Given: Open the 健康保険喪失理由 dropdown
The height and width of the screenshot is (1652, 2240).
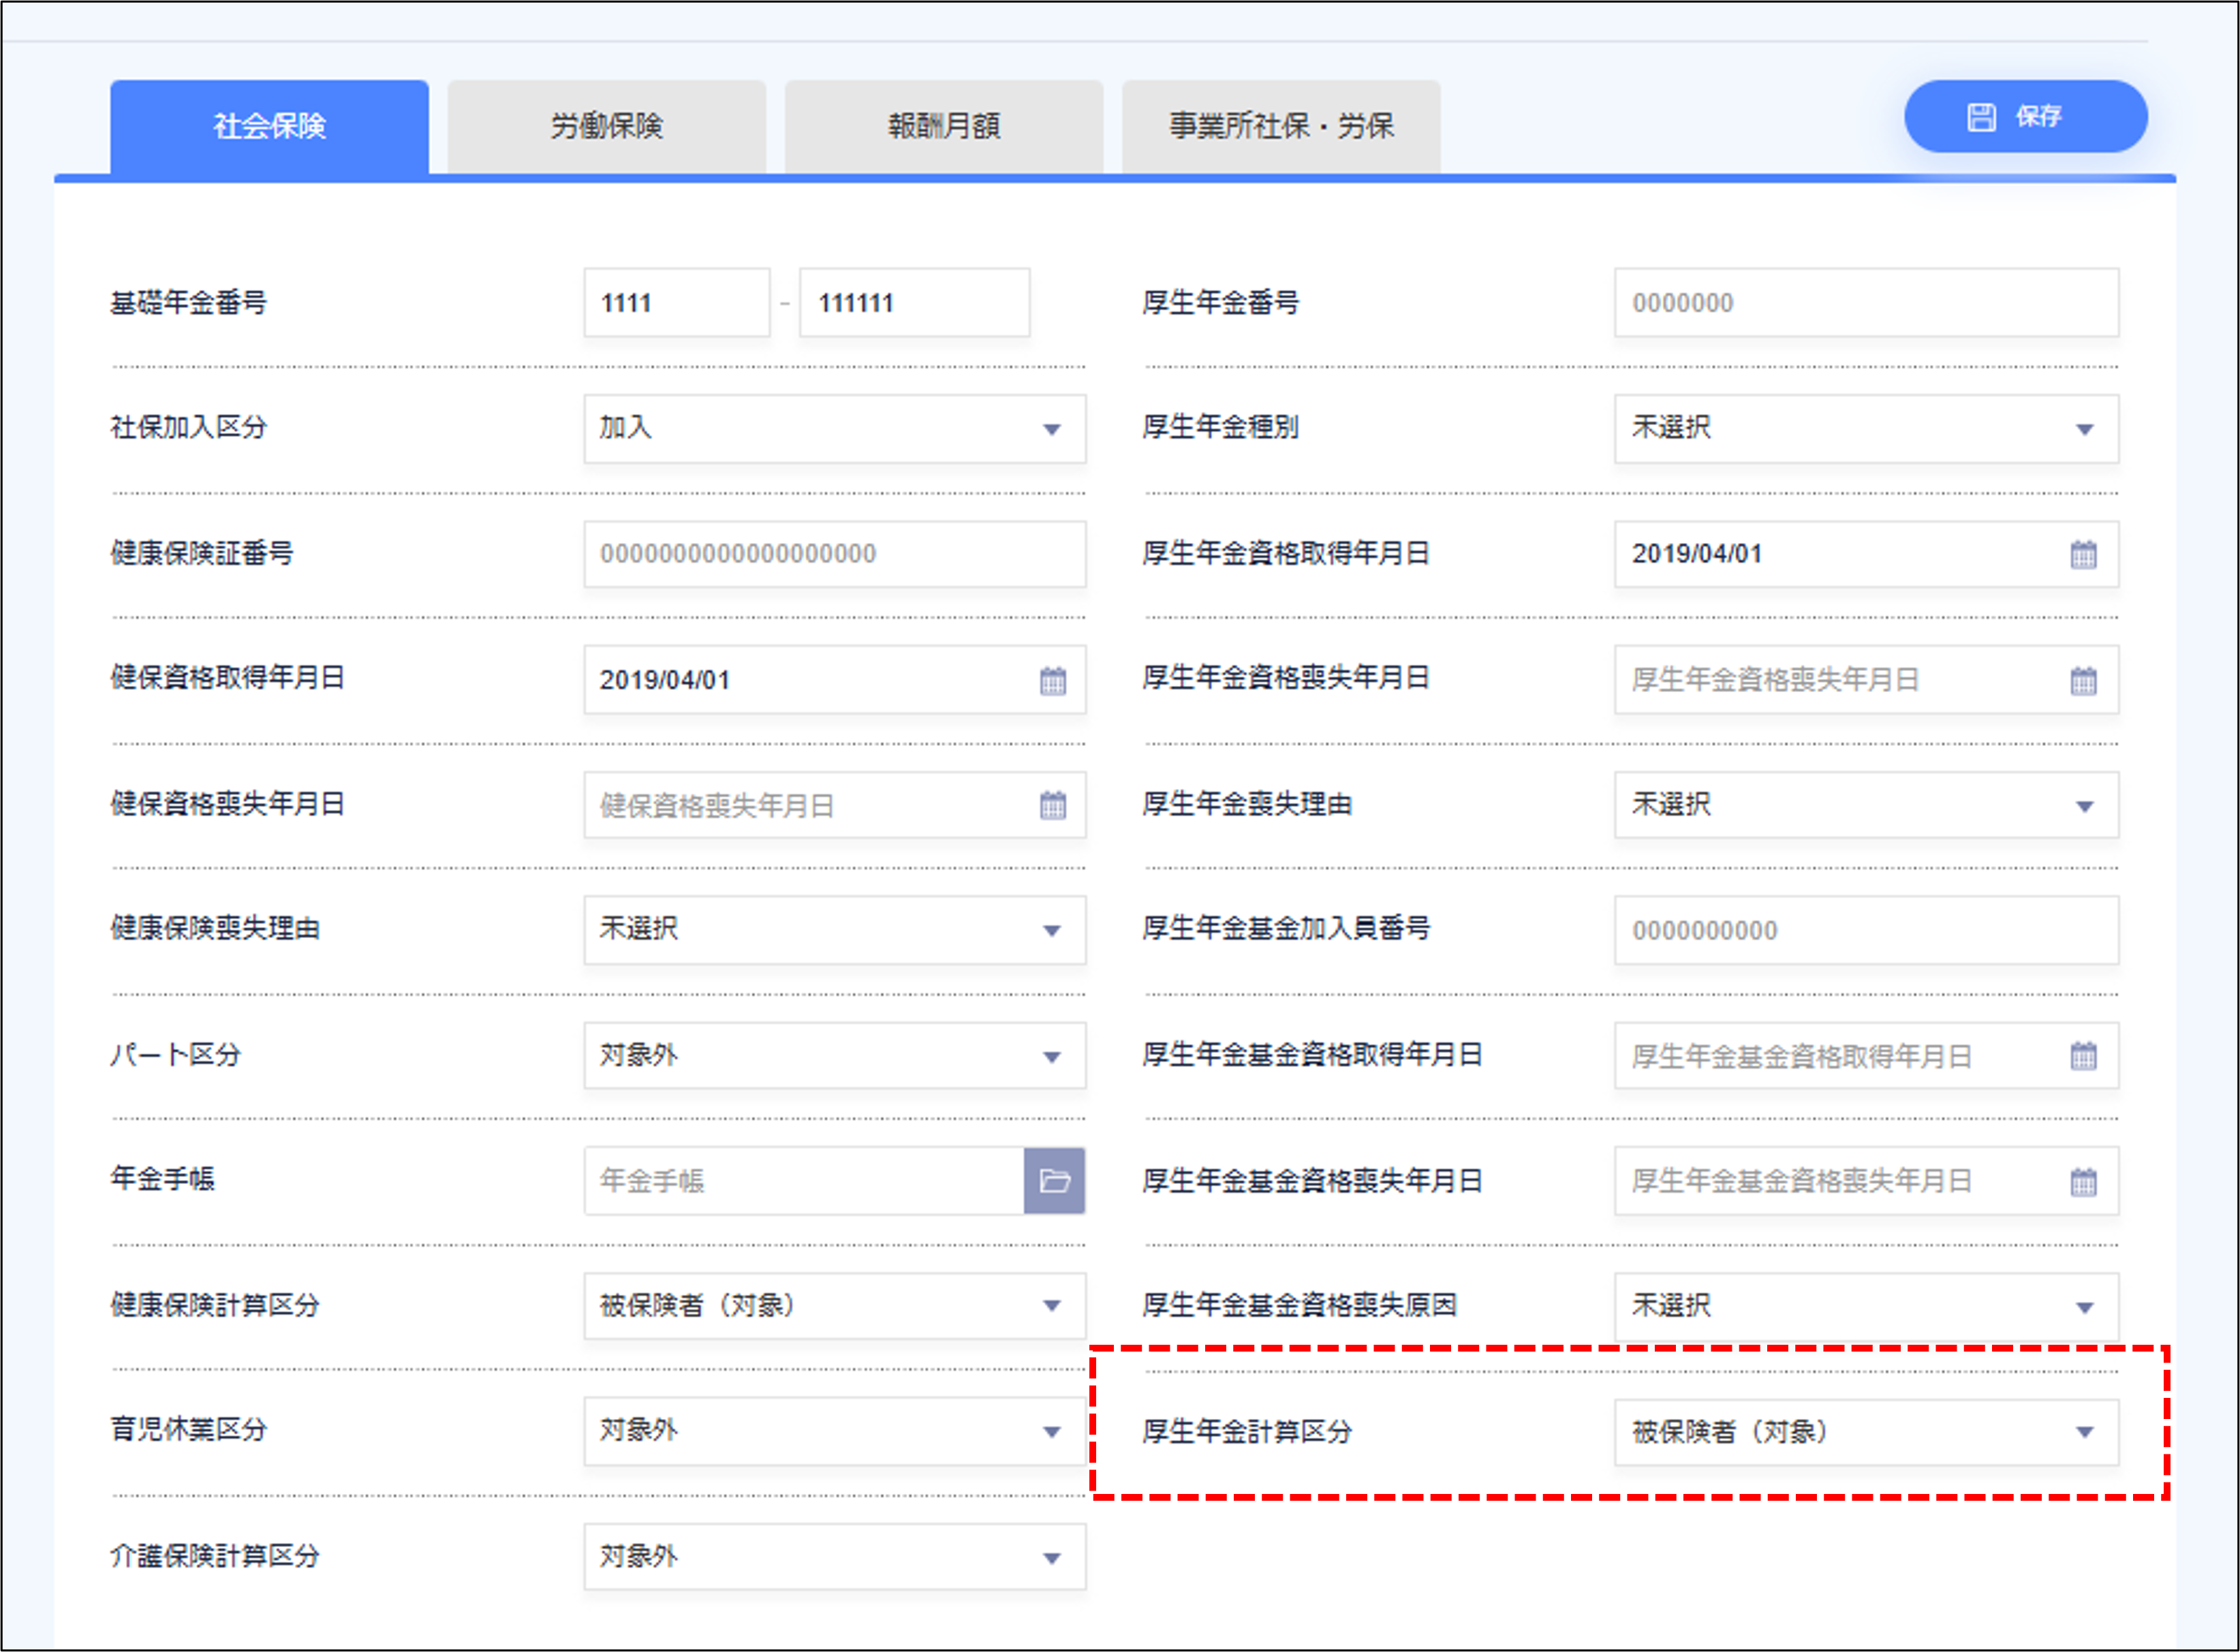Looking at the screenshot, I should 834,930.
